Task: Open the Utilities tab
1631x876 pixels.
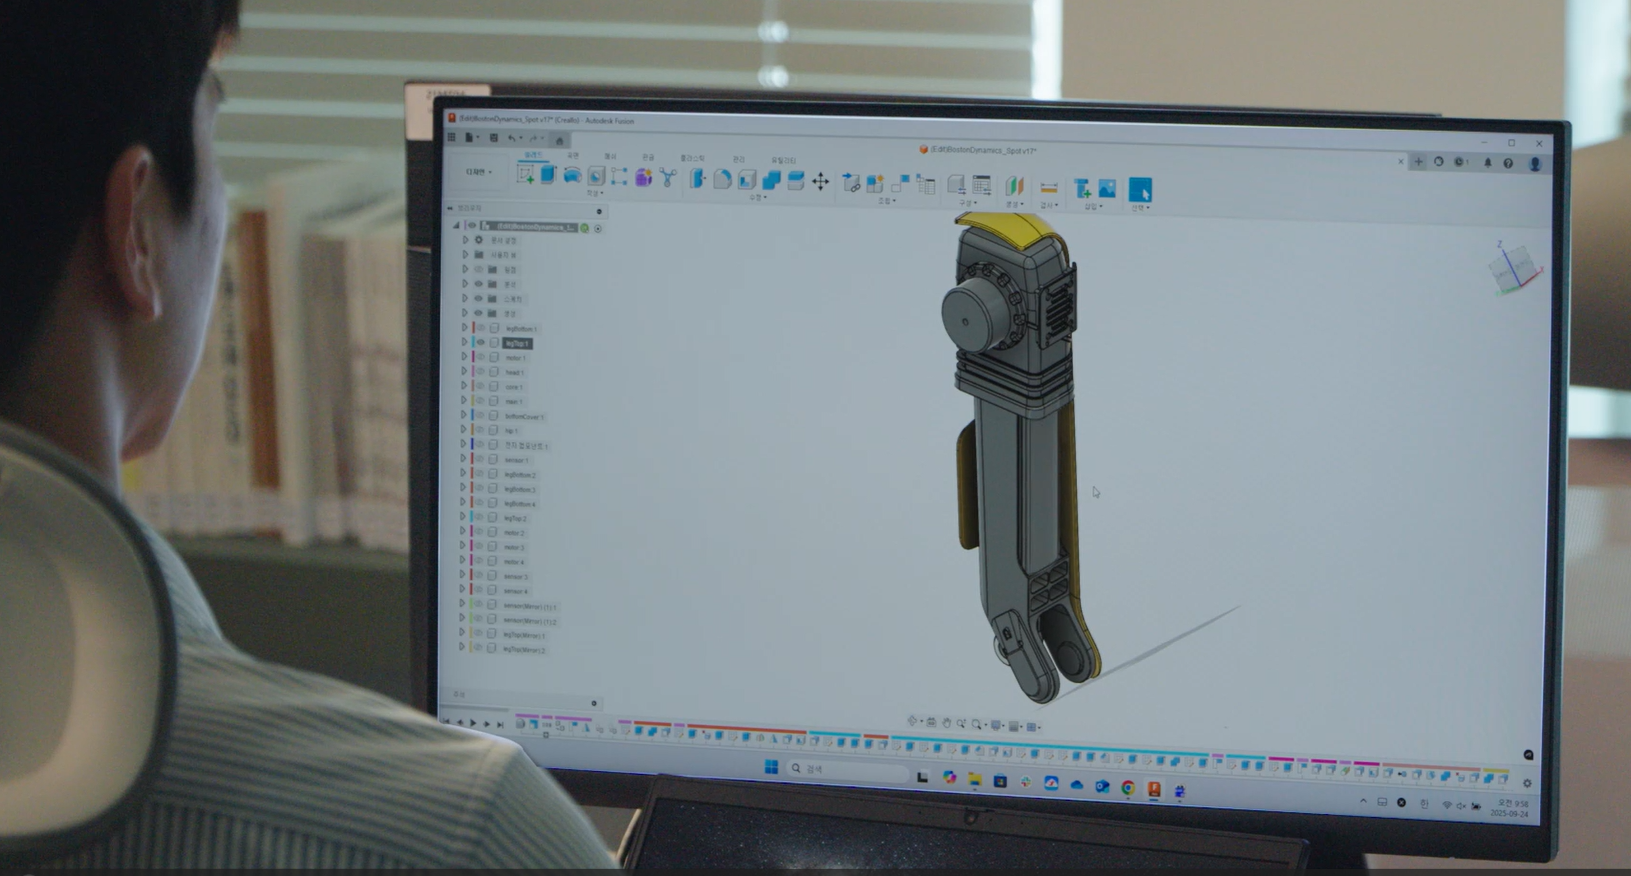Action: pos(783,160)
